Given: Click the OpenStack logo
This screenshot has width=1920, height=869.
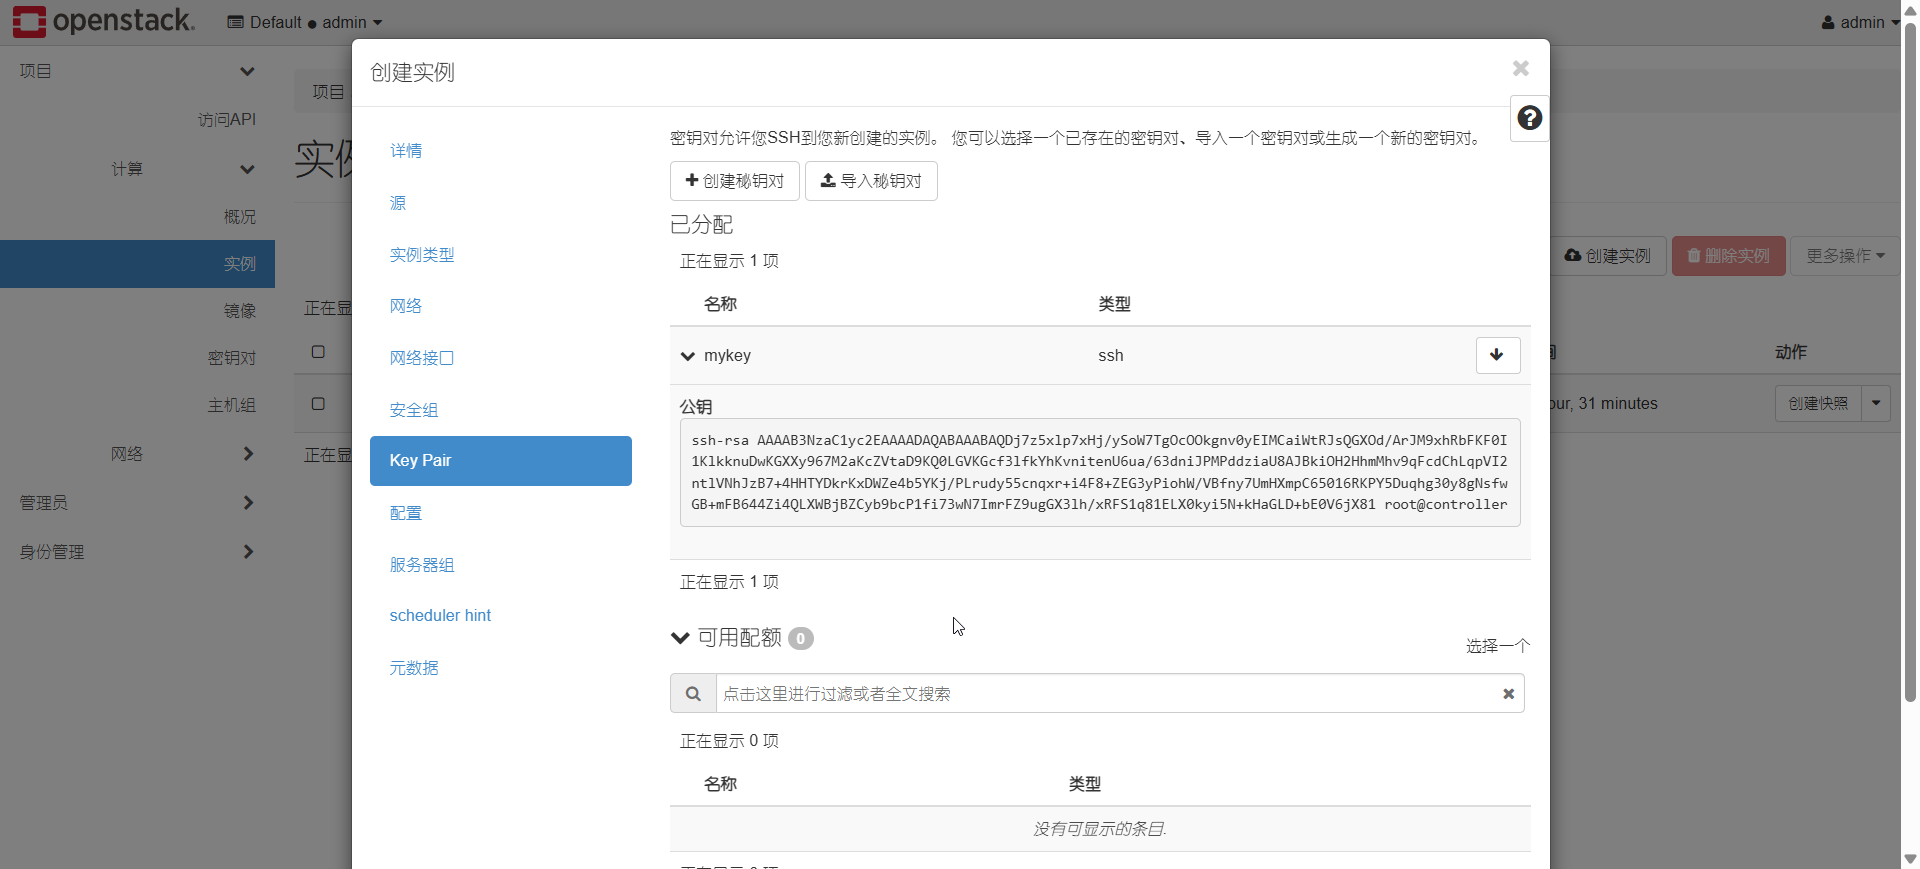Looking at the screenshot, I should pyautogui.click(x=104, y=21).
